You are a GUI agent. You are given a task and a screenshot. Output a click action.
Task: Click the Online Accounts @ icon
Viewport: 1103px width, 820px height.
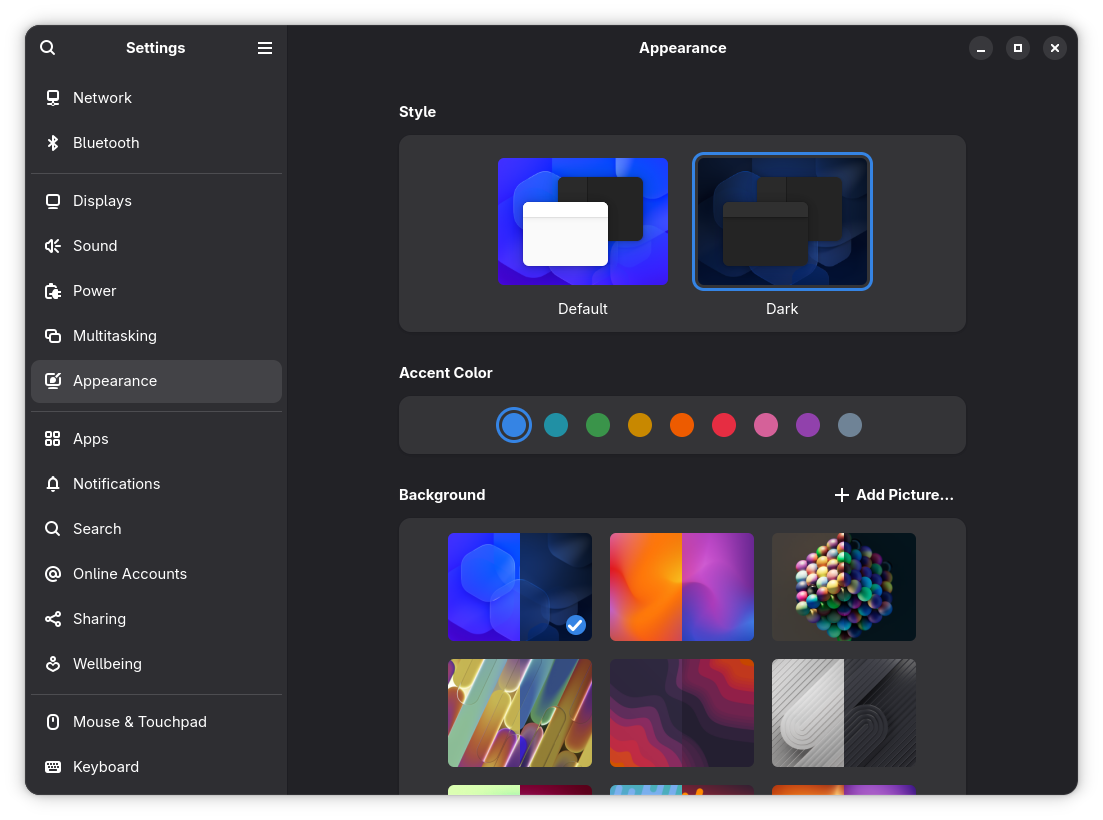click(x=53, y=574)
